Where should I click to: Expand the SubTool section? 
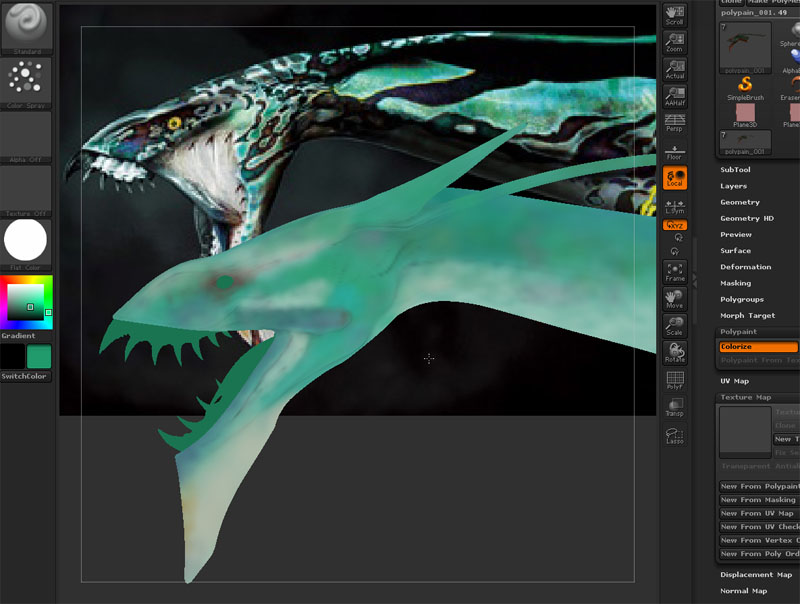[x=735, y=170]
